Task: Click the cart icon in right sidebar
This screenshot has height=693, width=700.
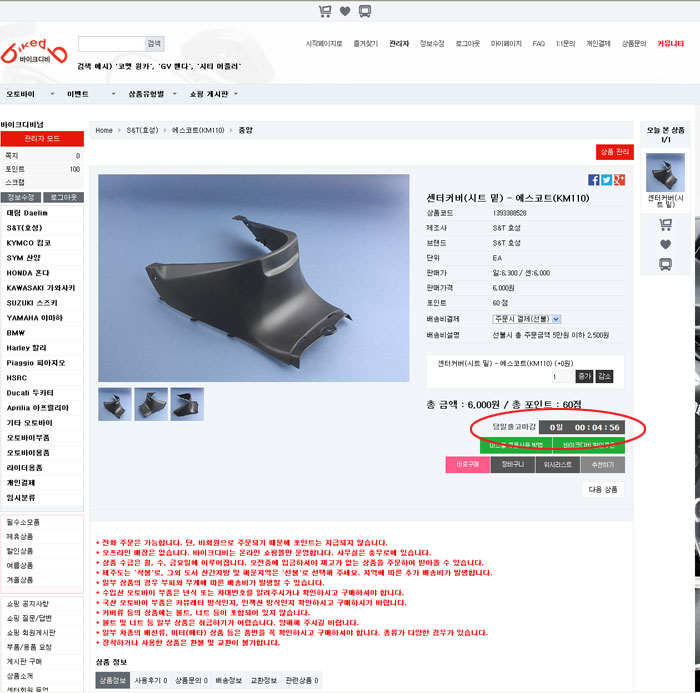Action: 665,225
